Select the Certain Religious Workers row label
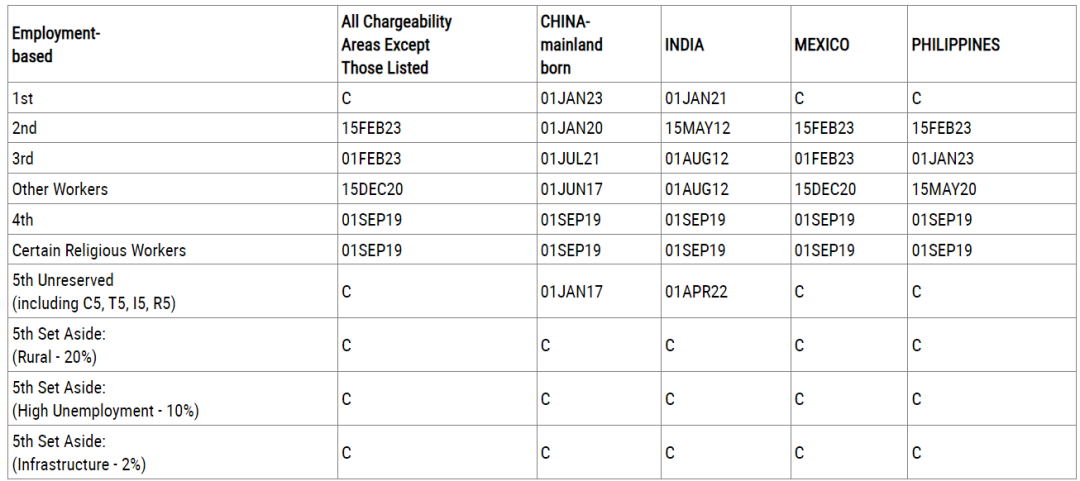Viewport: 1080px width, 481px height. tap(99, 250)
